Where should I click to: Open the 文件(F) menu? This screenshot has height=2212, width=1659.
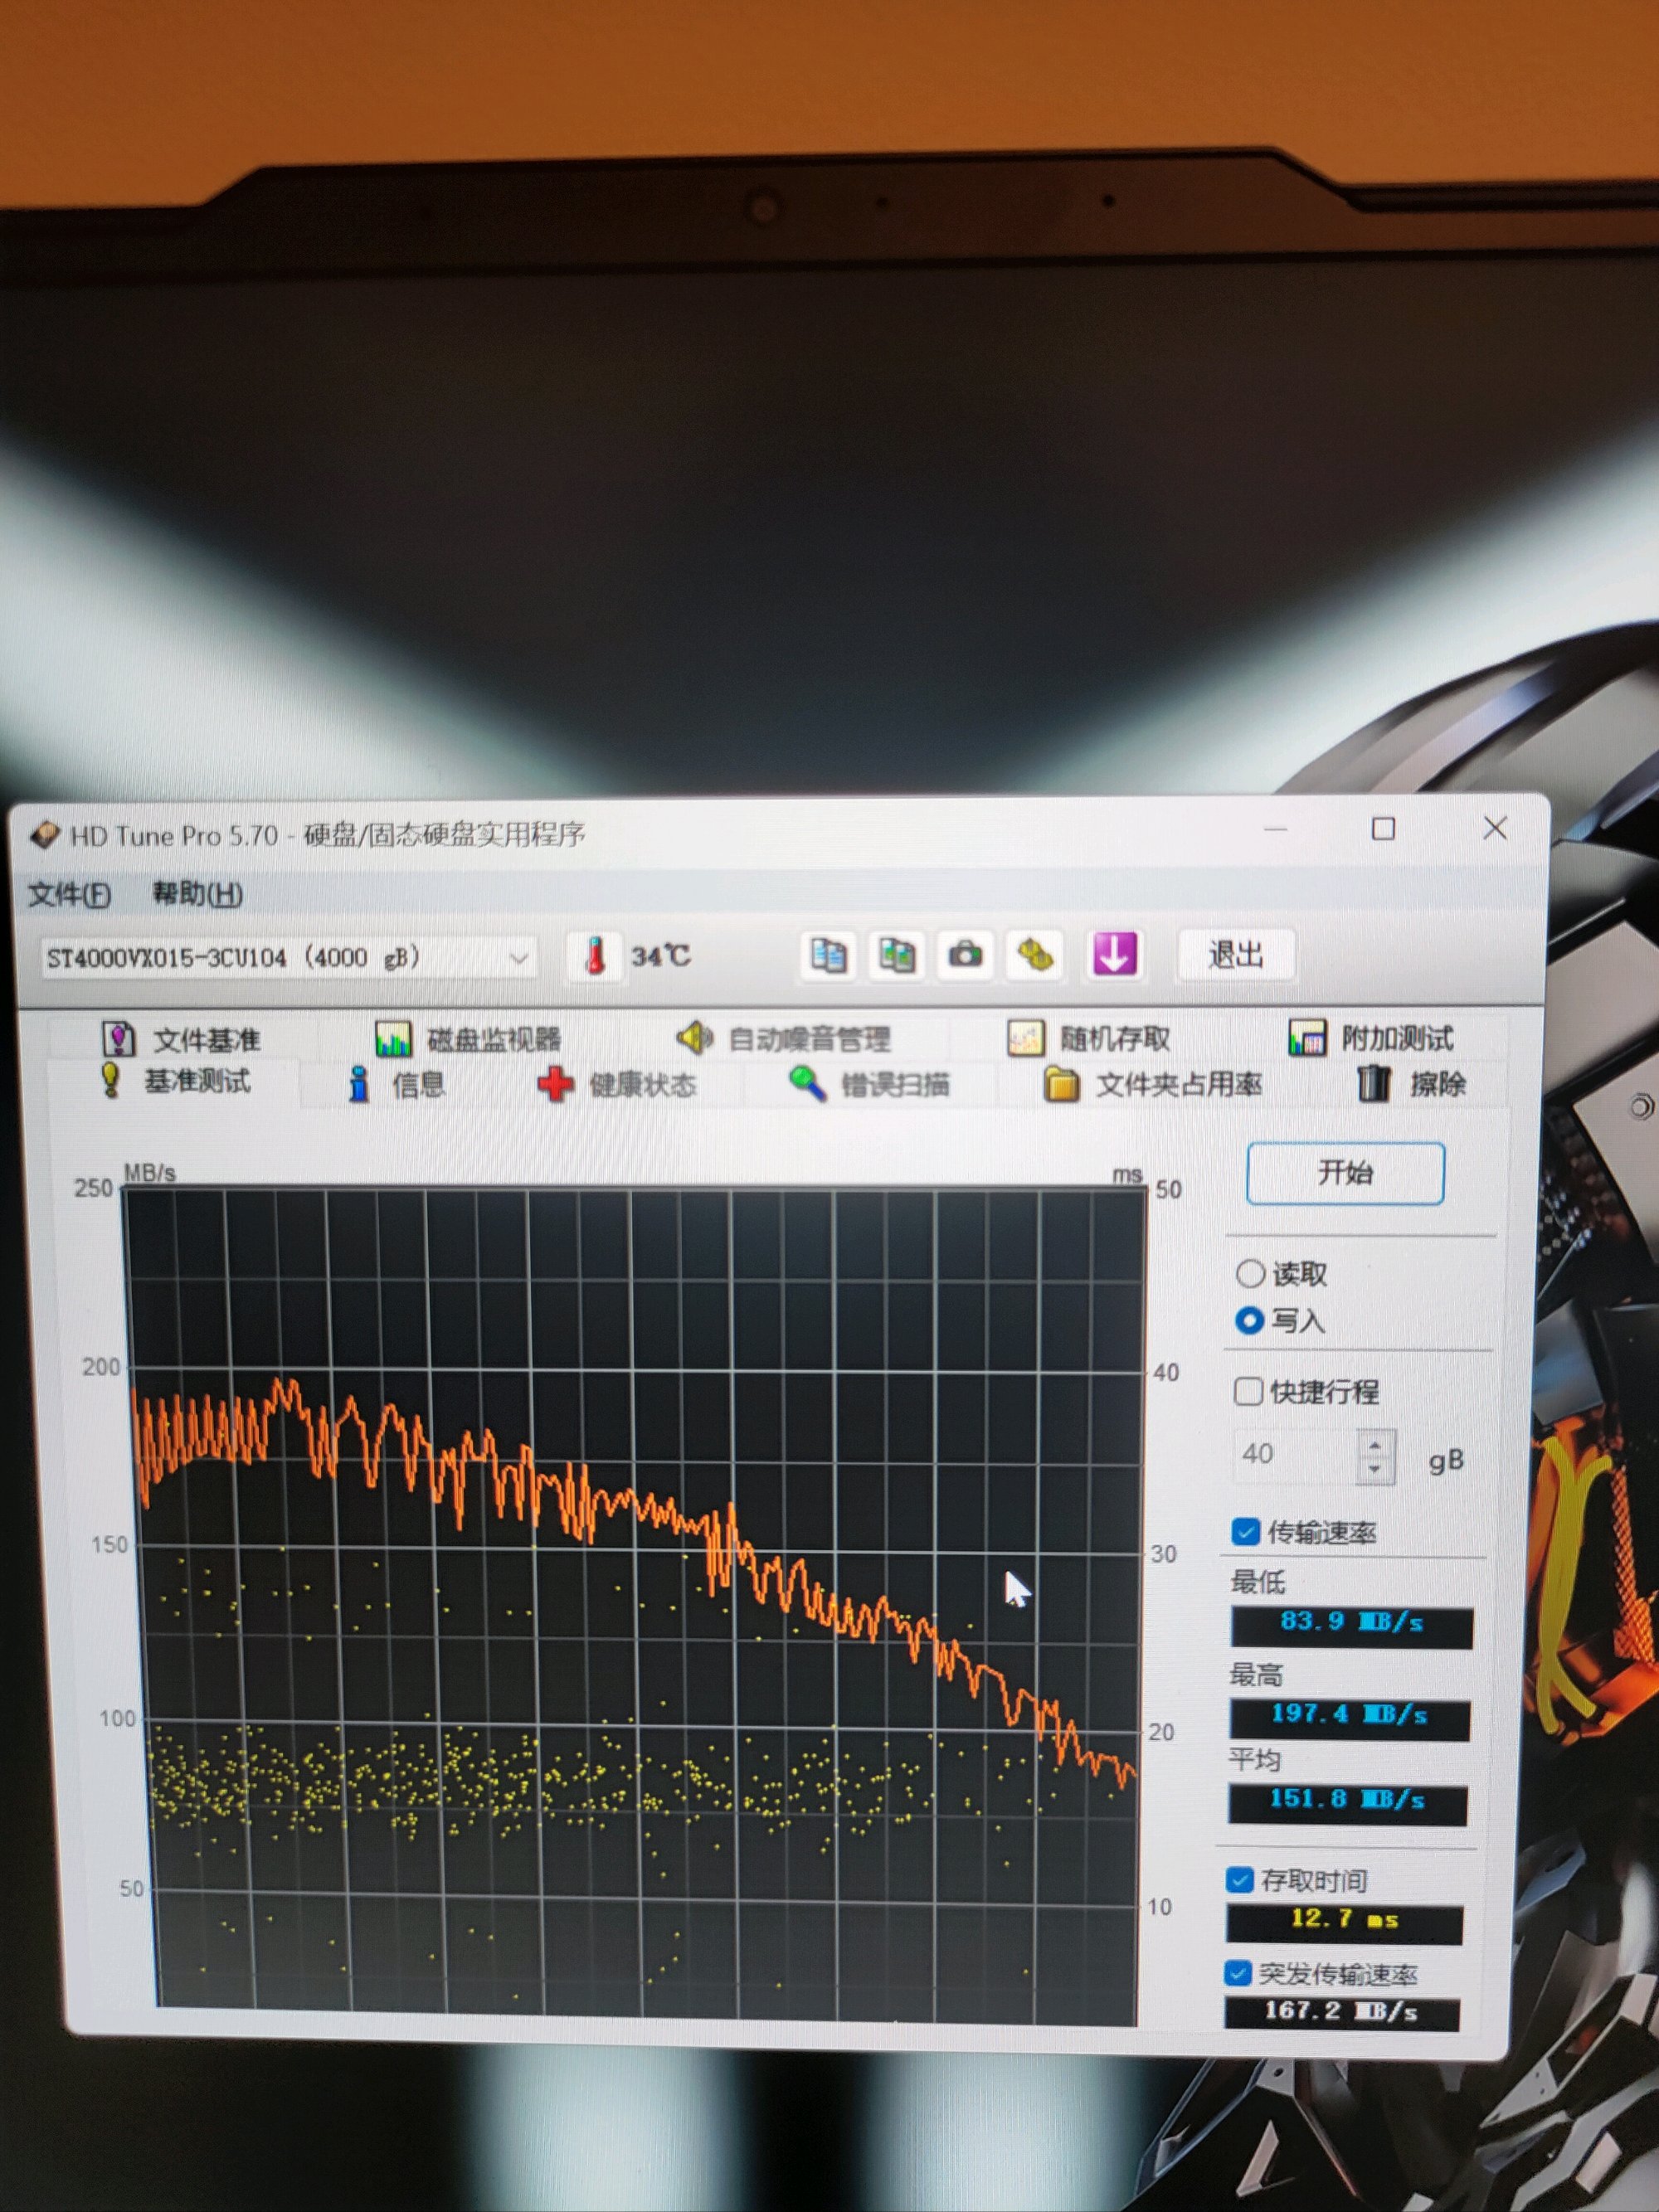pyautogui.click(x=69, y=894)
